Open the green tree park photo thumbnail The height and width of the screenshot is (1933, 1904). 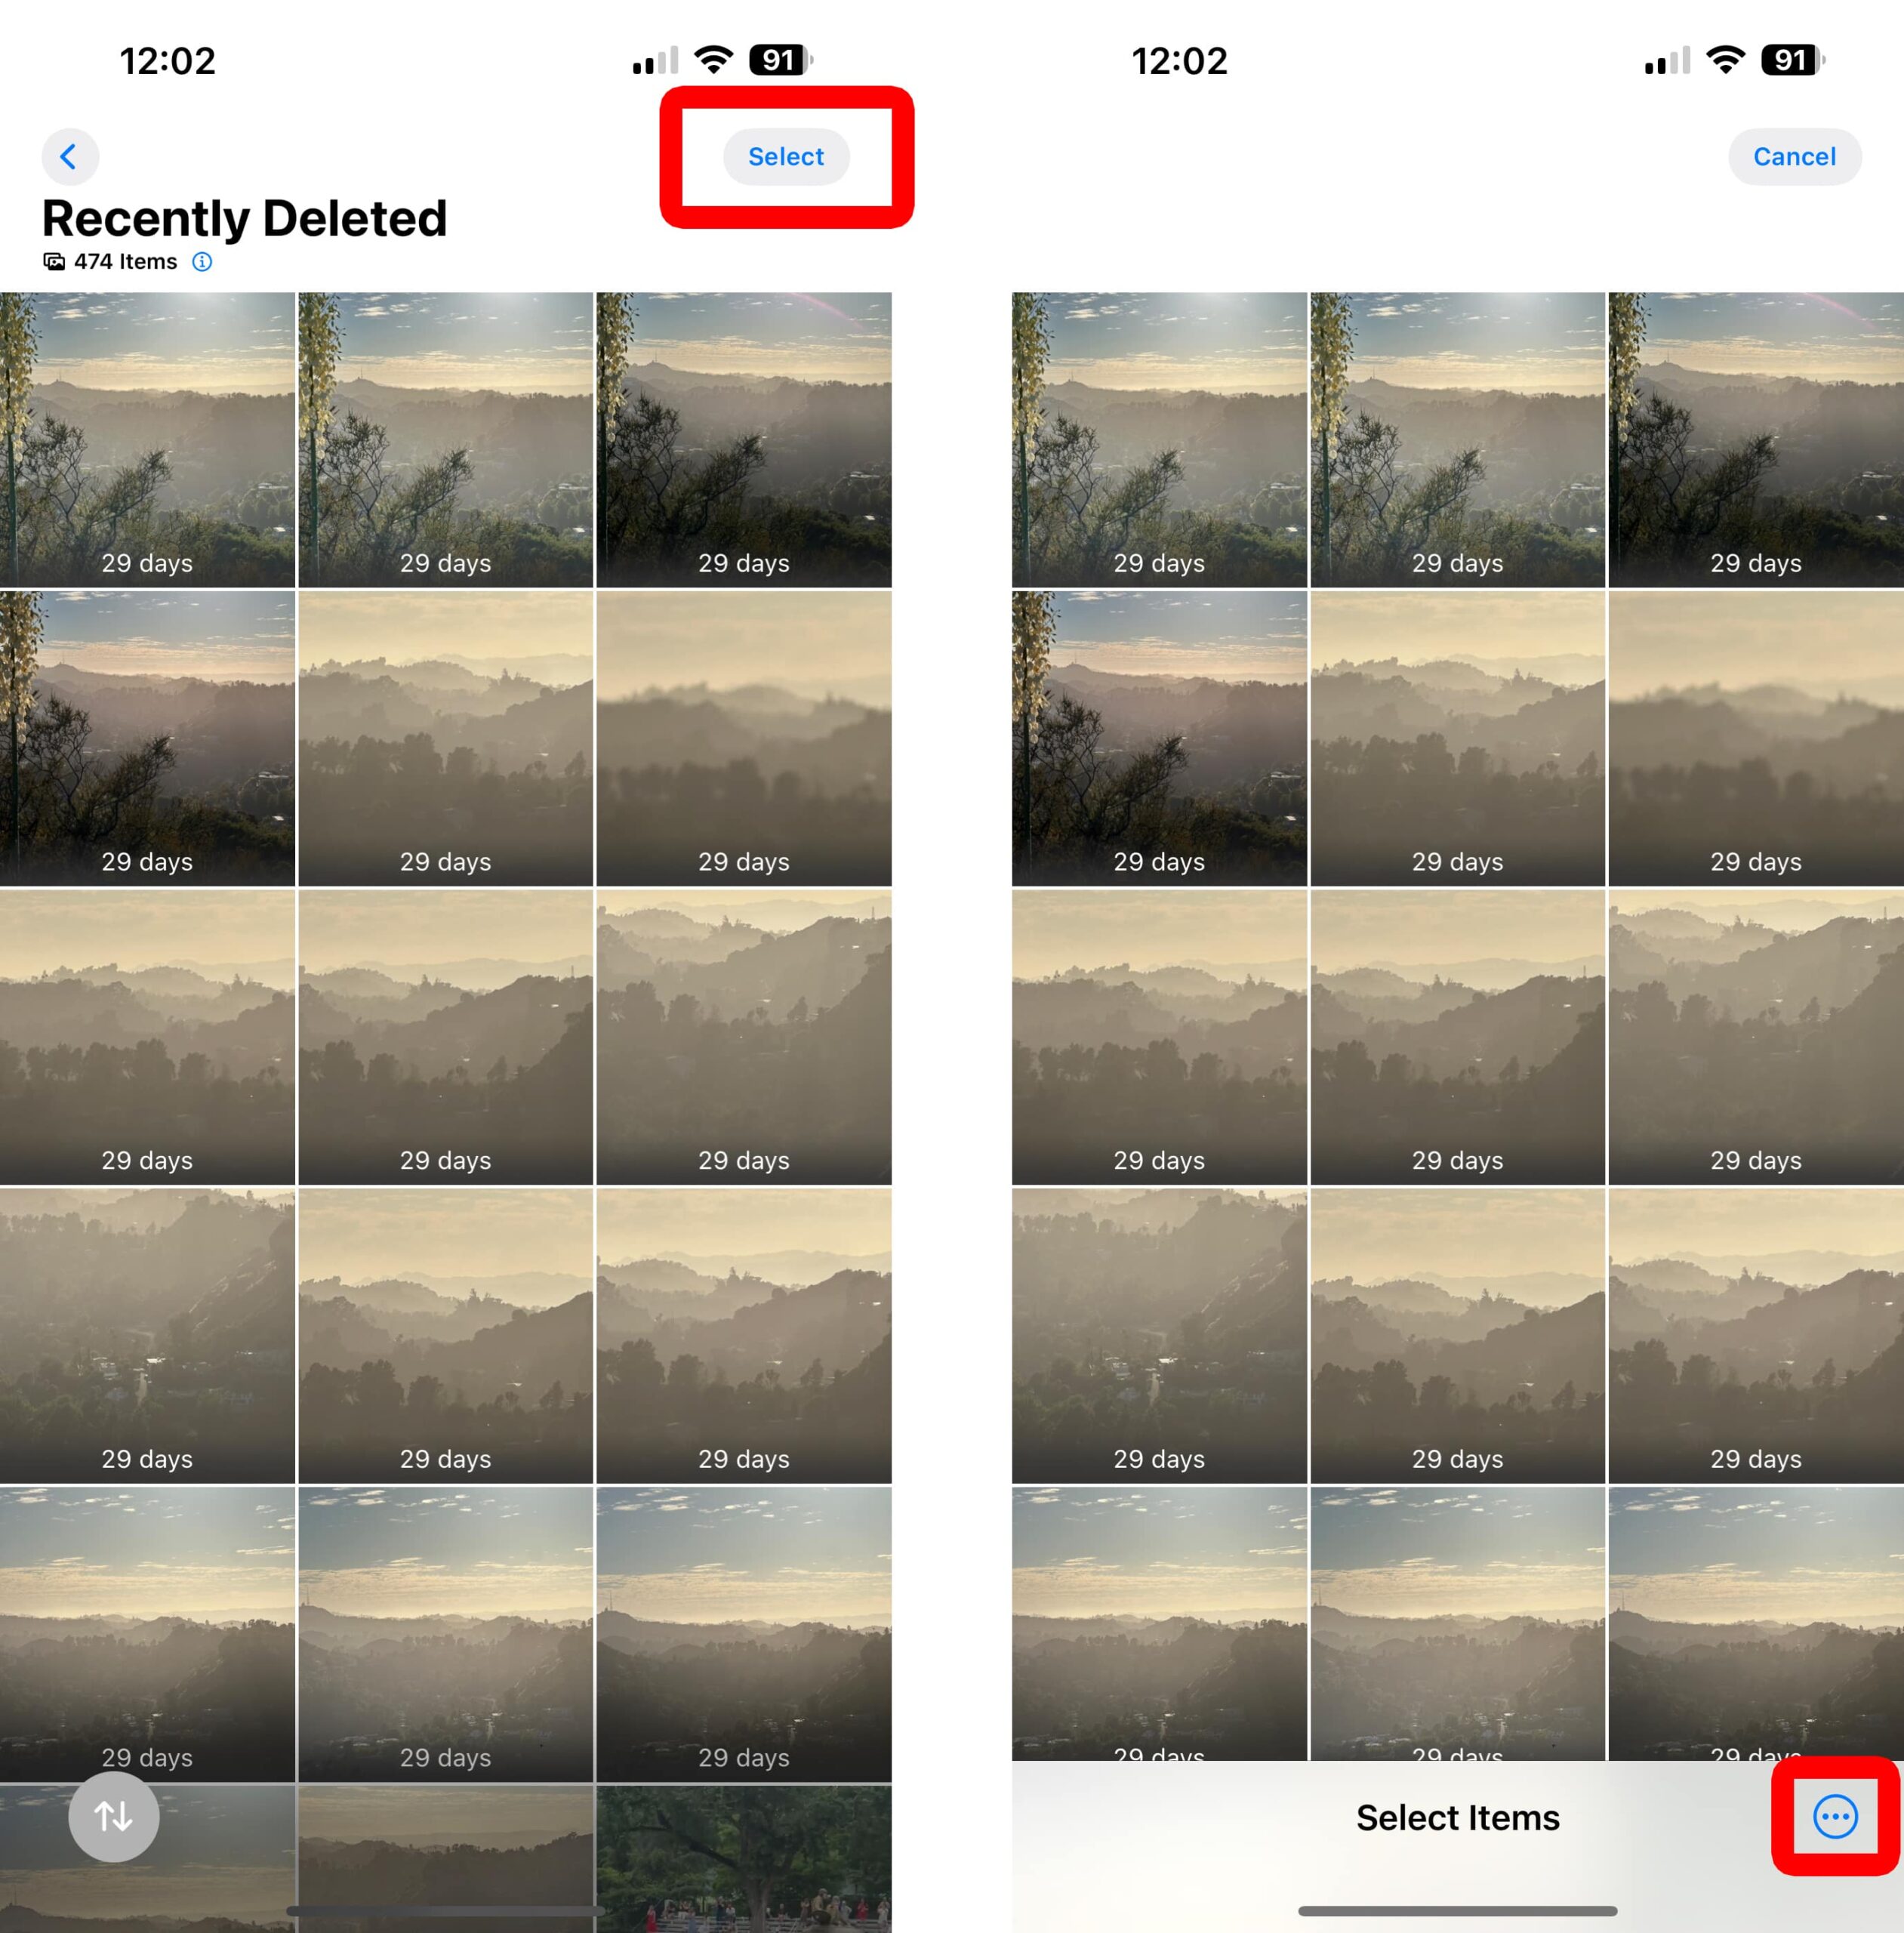coord(744,1859)
